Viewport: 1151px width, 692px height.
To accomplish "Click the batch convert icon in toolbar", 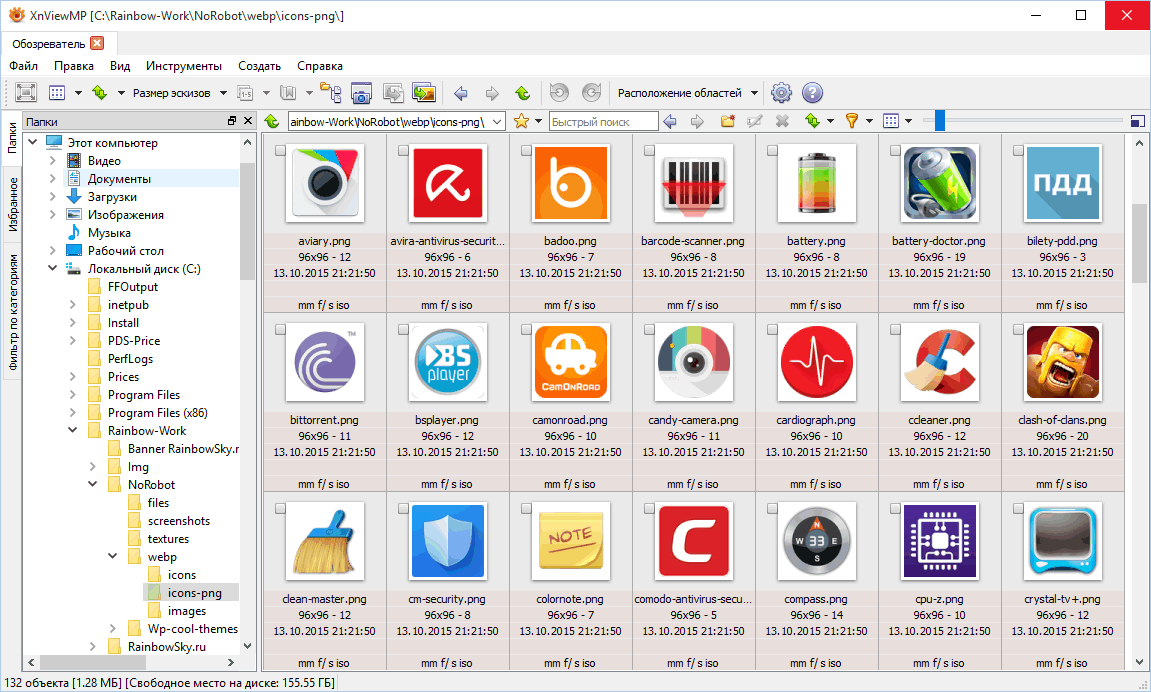I will tap(393, 93).
